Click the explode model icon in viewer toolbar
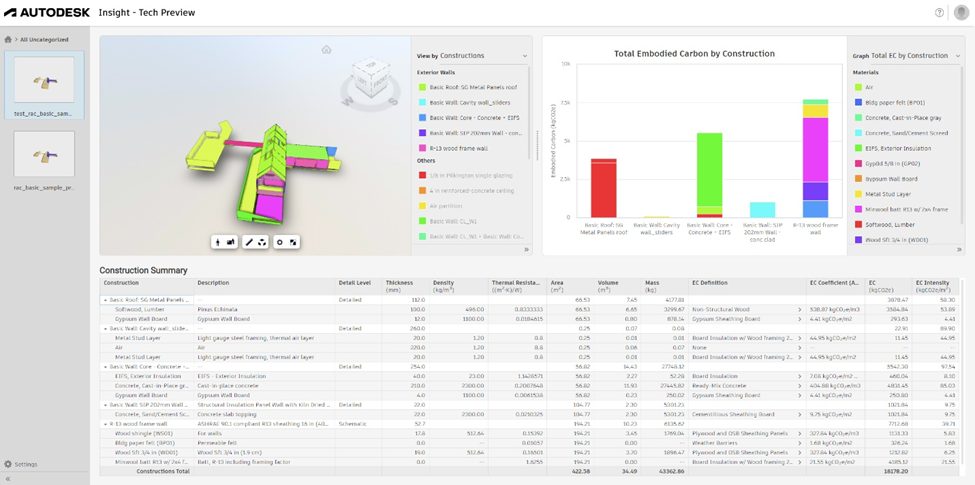975x485 pixels. coord(262,242)
